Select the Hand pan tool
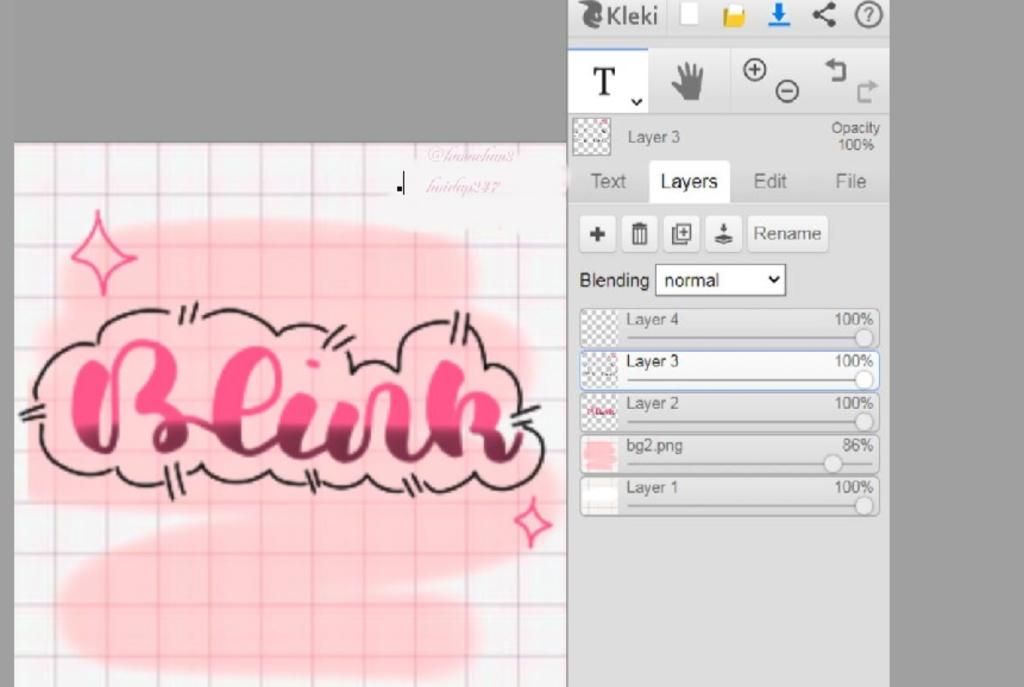The image size is (1024, 687). pos(688,82)
